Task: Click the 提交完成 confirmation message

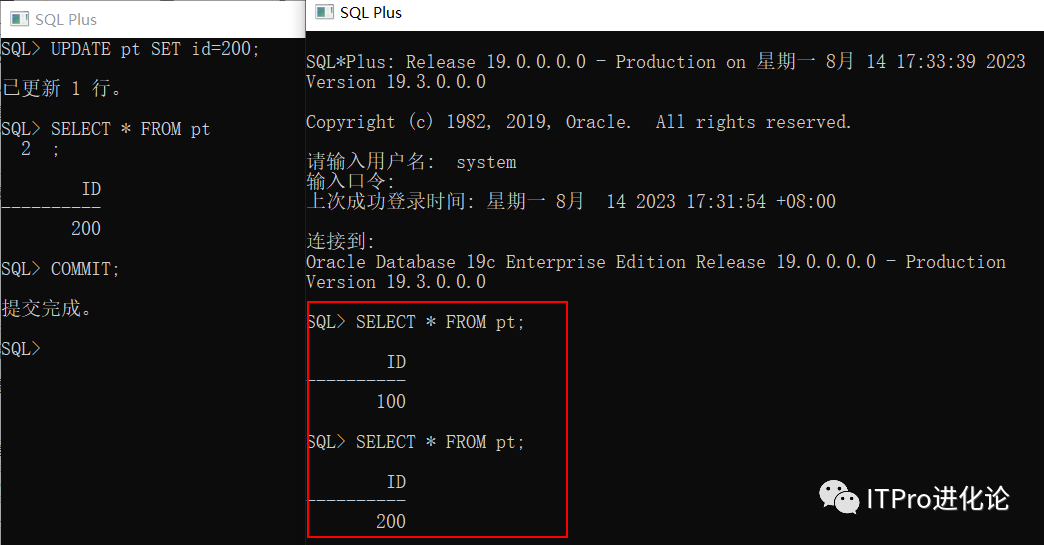Action: pos(47,308)
